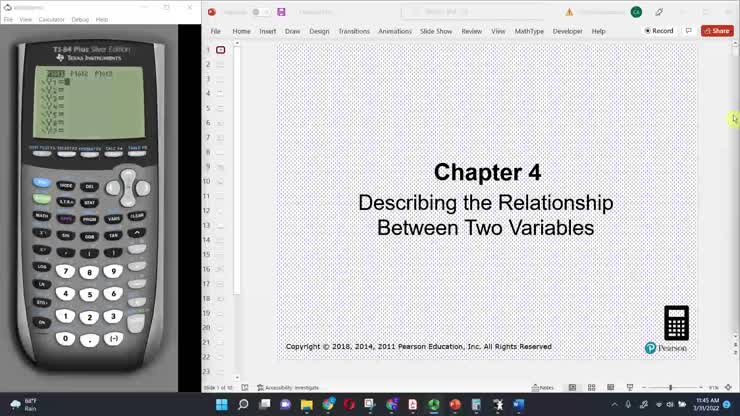Open the Windows Start menu
The image size is (740, 416).
pyautogui.click(x=221, y=405)
